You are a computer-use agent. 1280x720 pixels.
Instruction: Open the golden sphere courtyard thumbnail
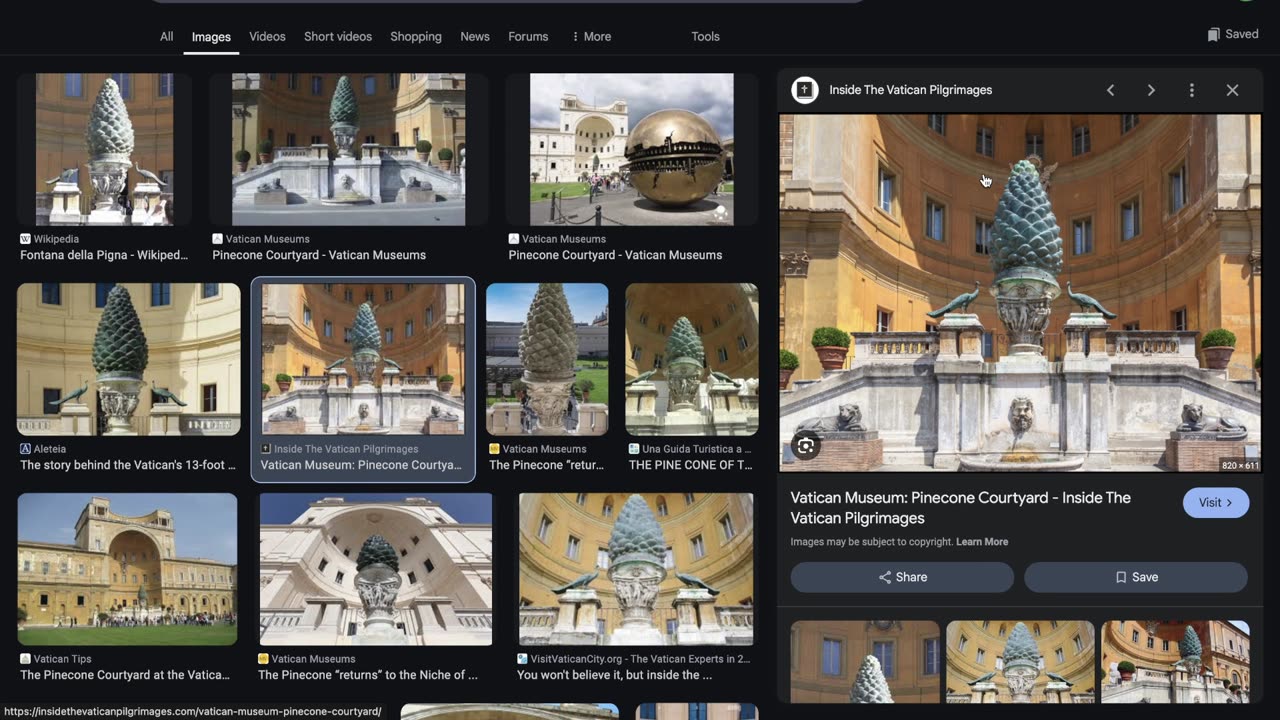[x=631, y=149]
